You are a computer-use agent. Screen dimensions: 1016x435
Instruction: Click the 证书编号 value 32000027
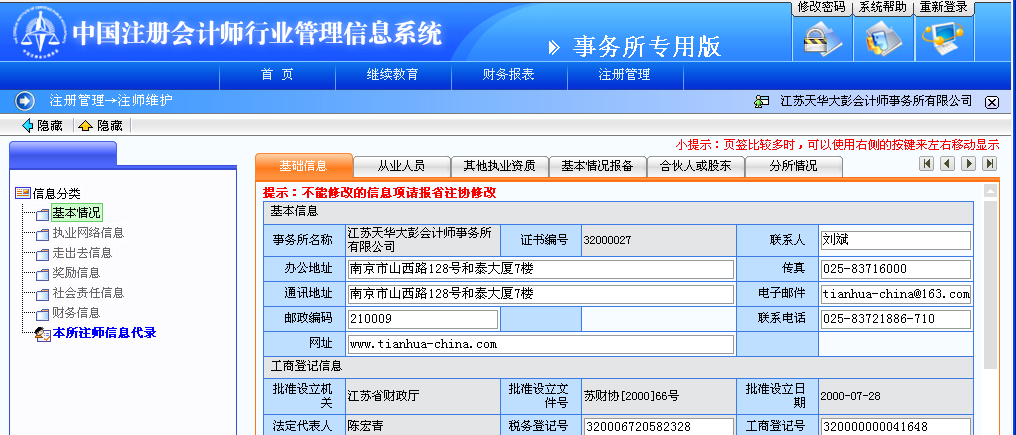(607, 241)
